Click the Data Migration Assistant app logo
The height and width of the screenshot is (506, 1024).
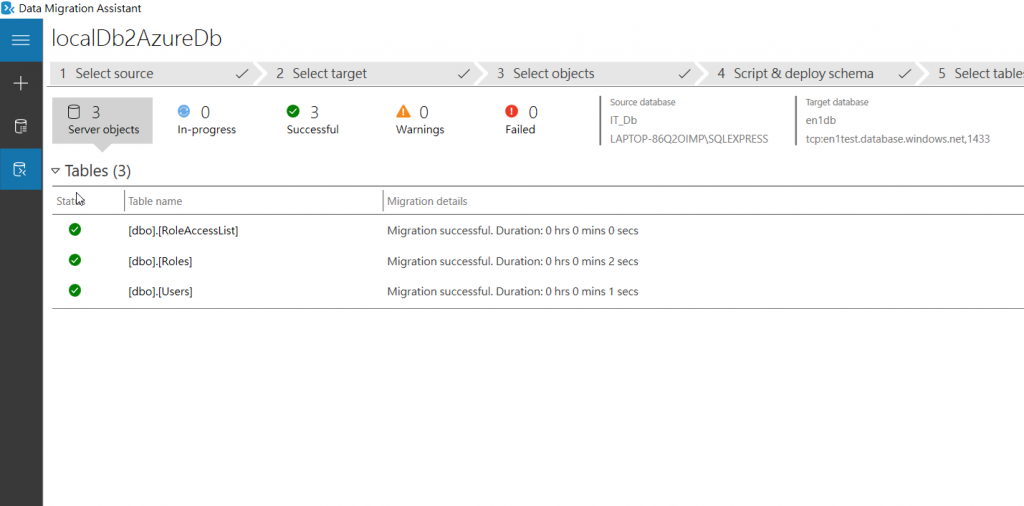[x=8, y=8]
